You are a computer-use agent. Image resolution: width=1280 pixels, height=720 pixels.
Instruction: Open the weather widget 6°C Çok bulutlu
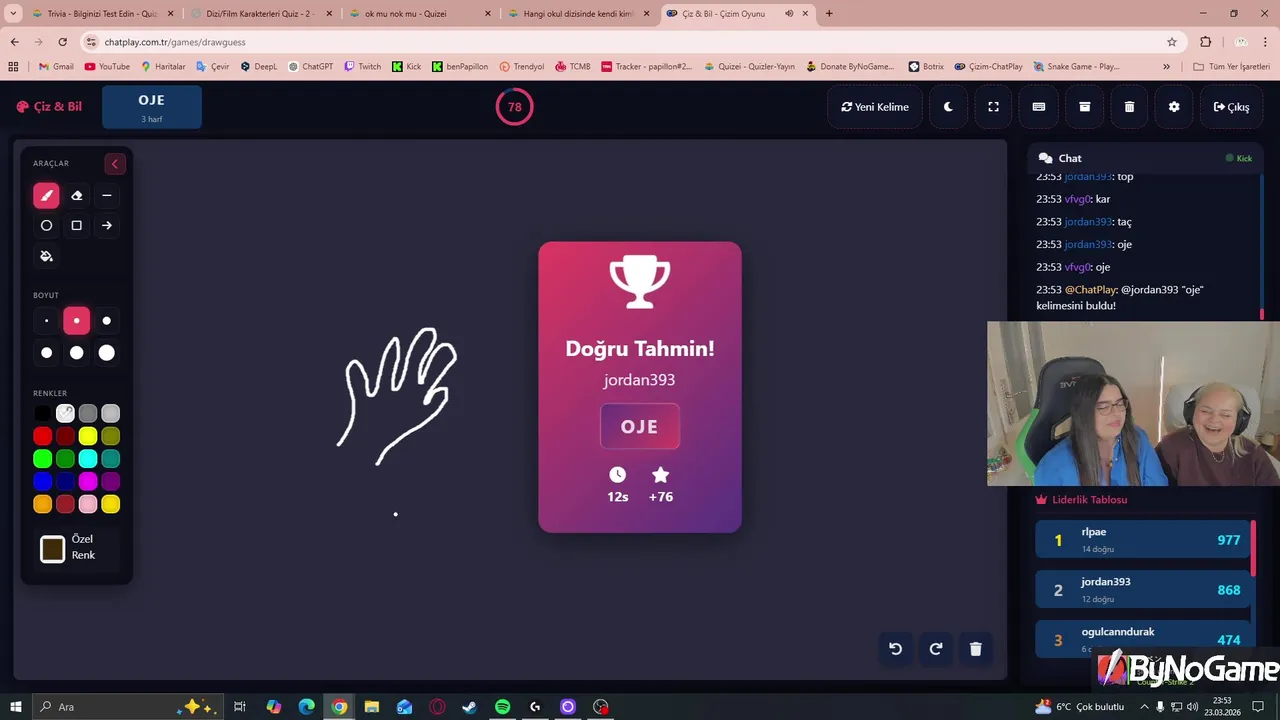tap(1081, 707)
